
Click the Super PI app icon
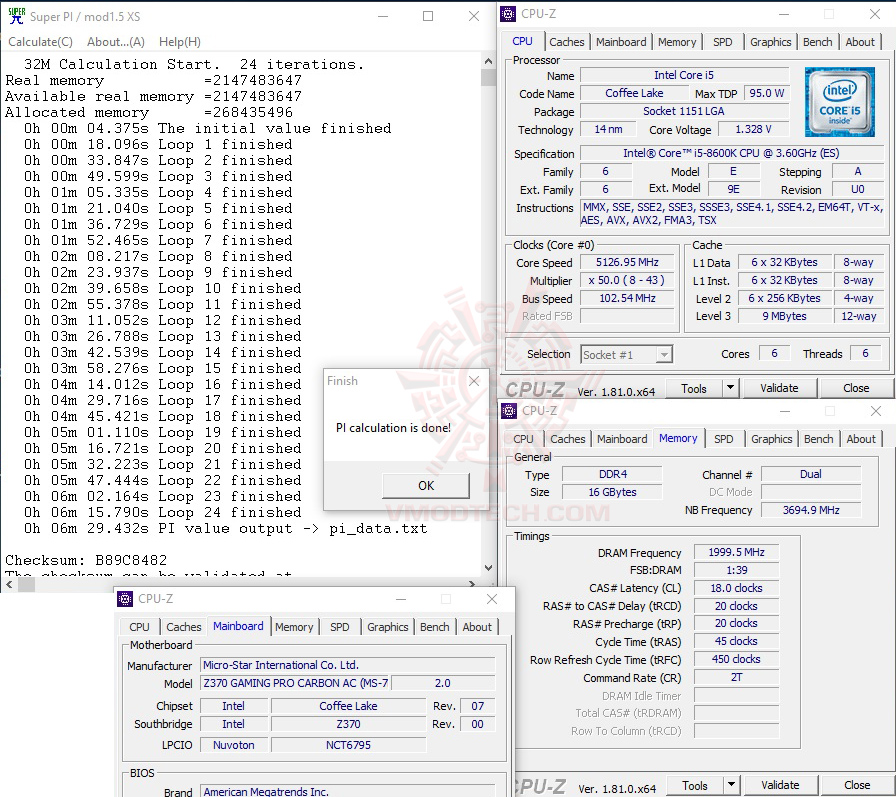pyautogui.click(x=17, y=16)
